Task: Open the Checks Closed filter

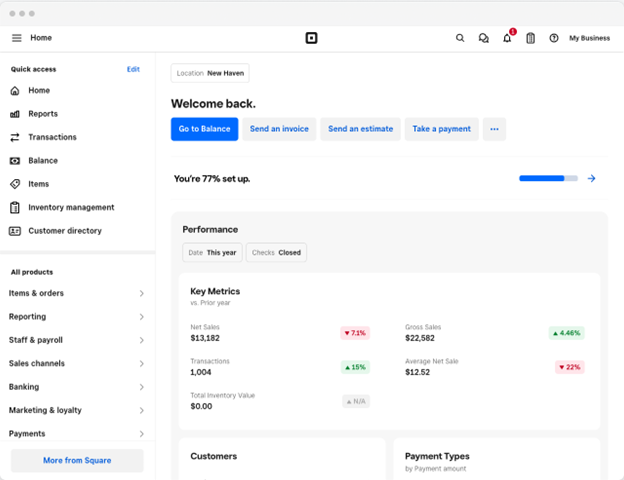Action: click(x=276, y=253)
